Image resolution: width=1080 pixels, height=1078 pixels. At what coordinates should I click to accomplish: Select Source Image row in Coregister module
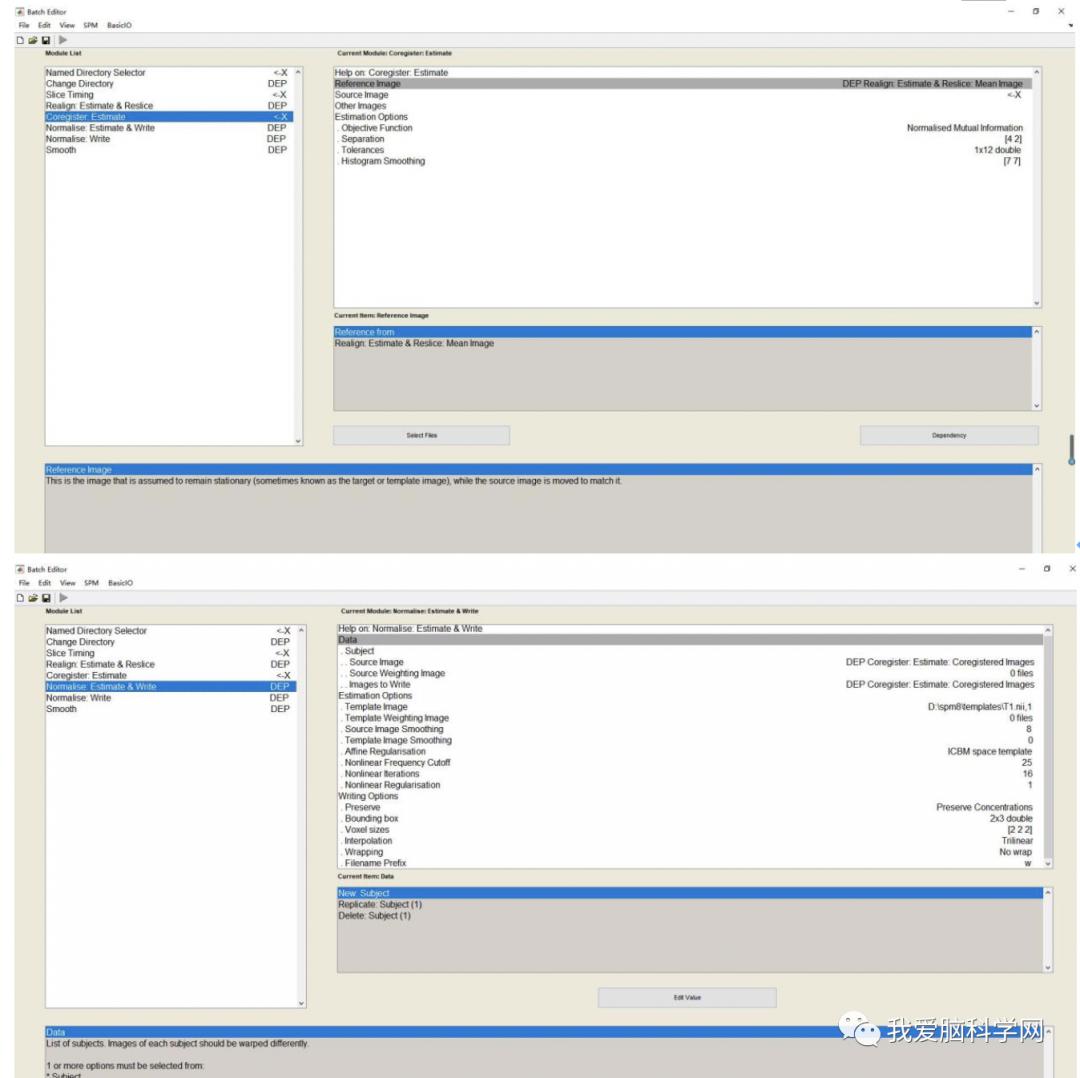683,94
